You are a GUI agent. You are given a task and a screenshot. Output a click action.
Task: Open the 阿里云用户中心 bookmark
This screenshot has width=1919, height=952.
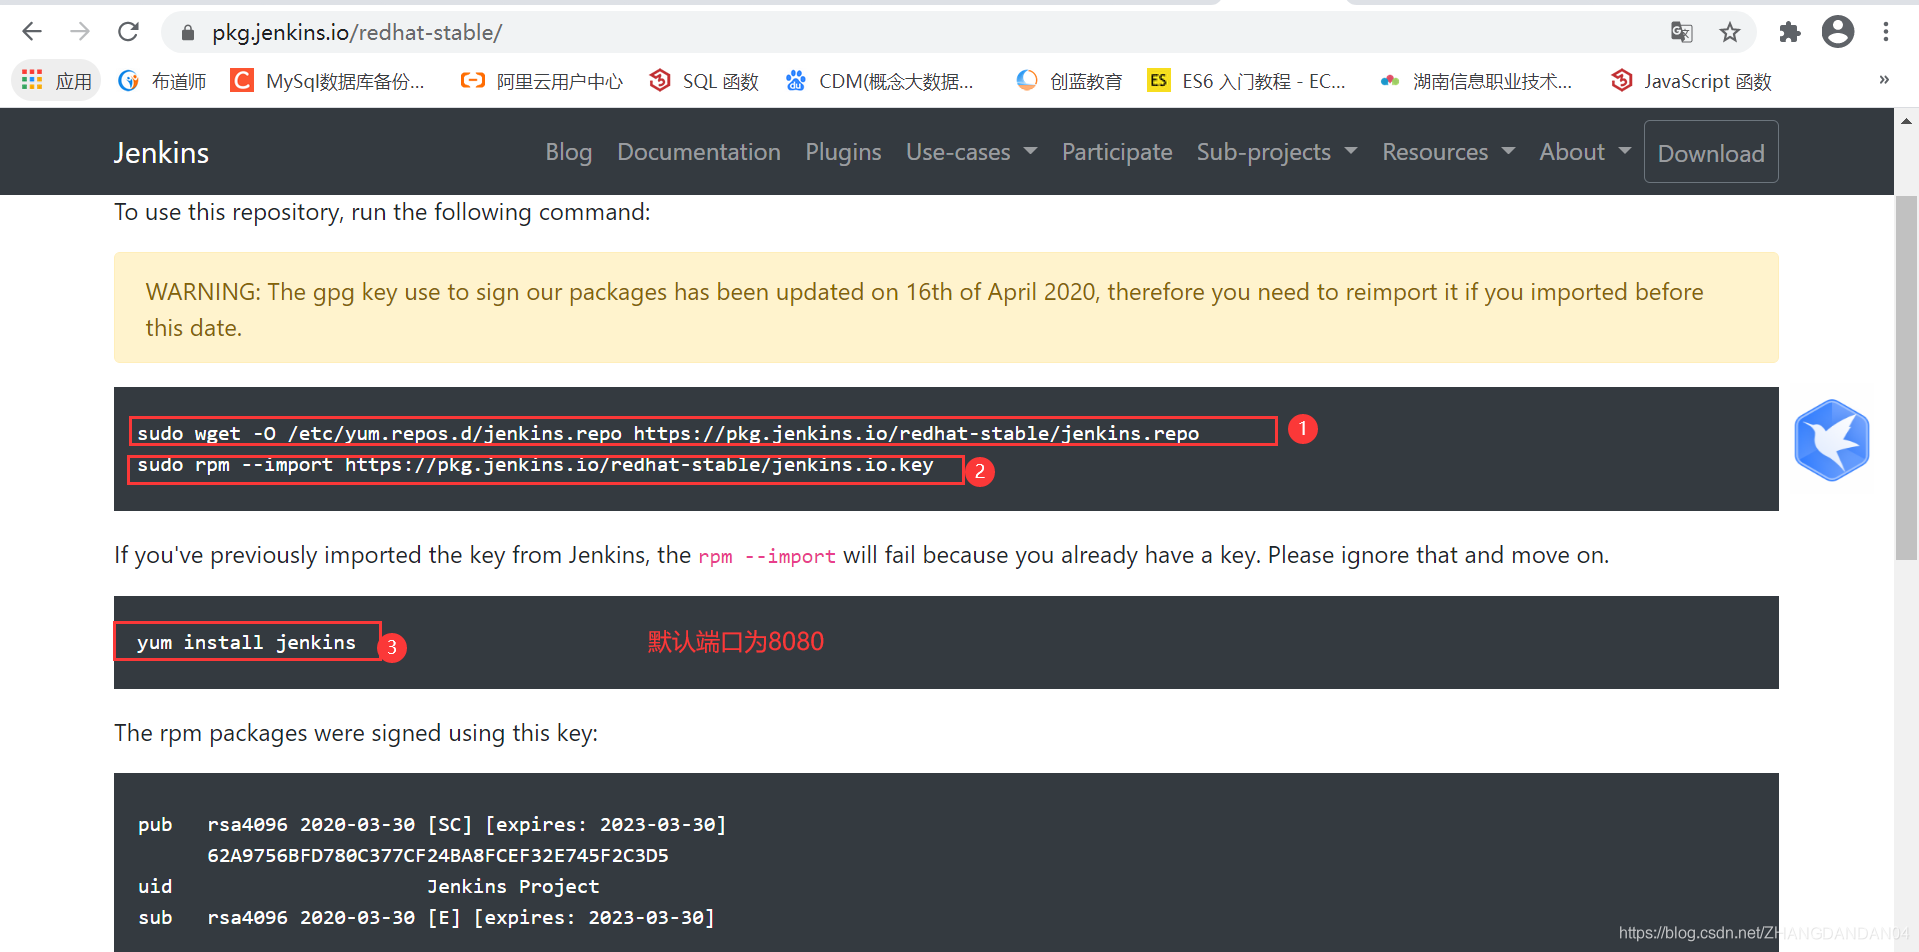[x=542, y=81]
